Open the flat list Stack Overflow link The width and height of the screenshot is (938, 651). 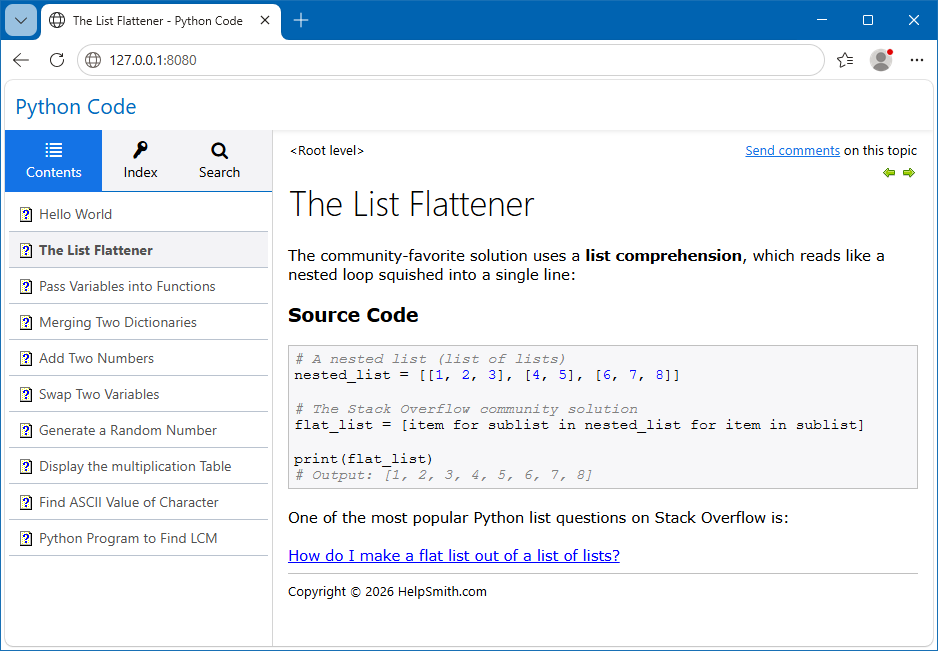[453, 556]
